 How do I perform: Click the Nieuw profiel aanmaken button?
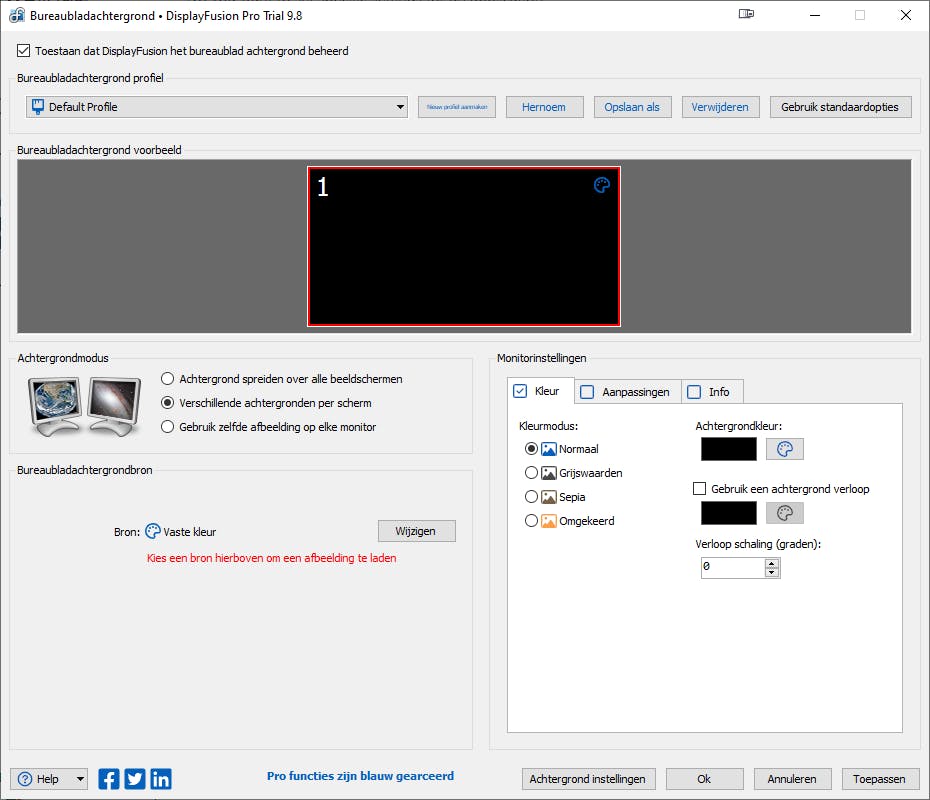coord(457,107)
